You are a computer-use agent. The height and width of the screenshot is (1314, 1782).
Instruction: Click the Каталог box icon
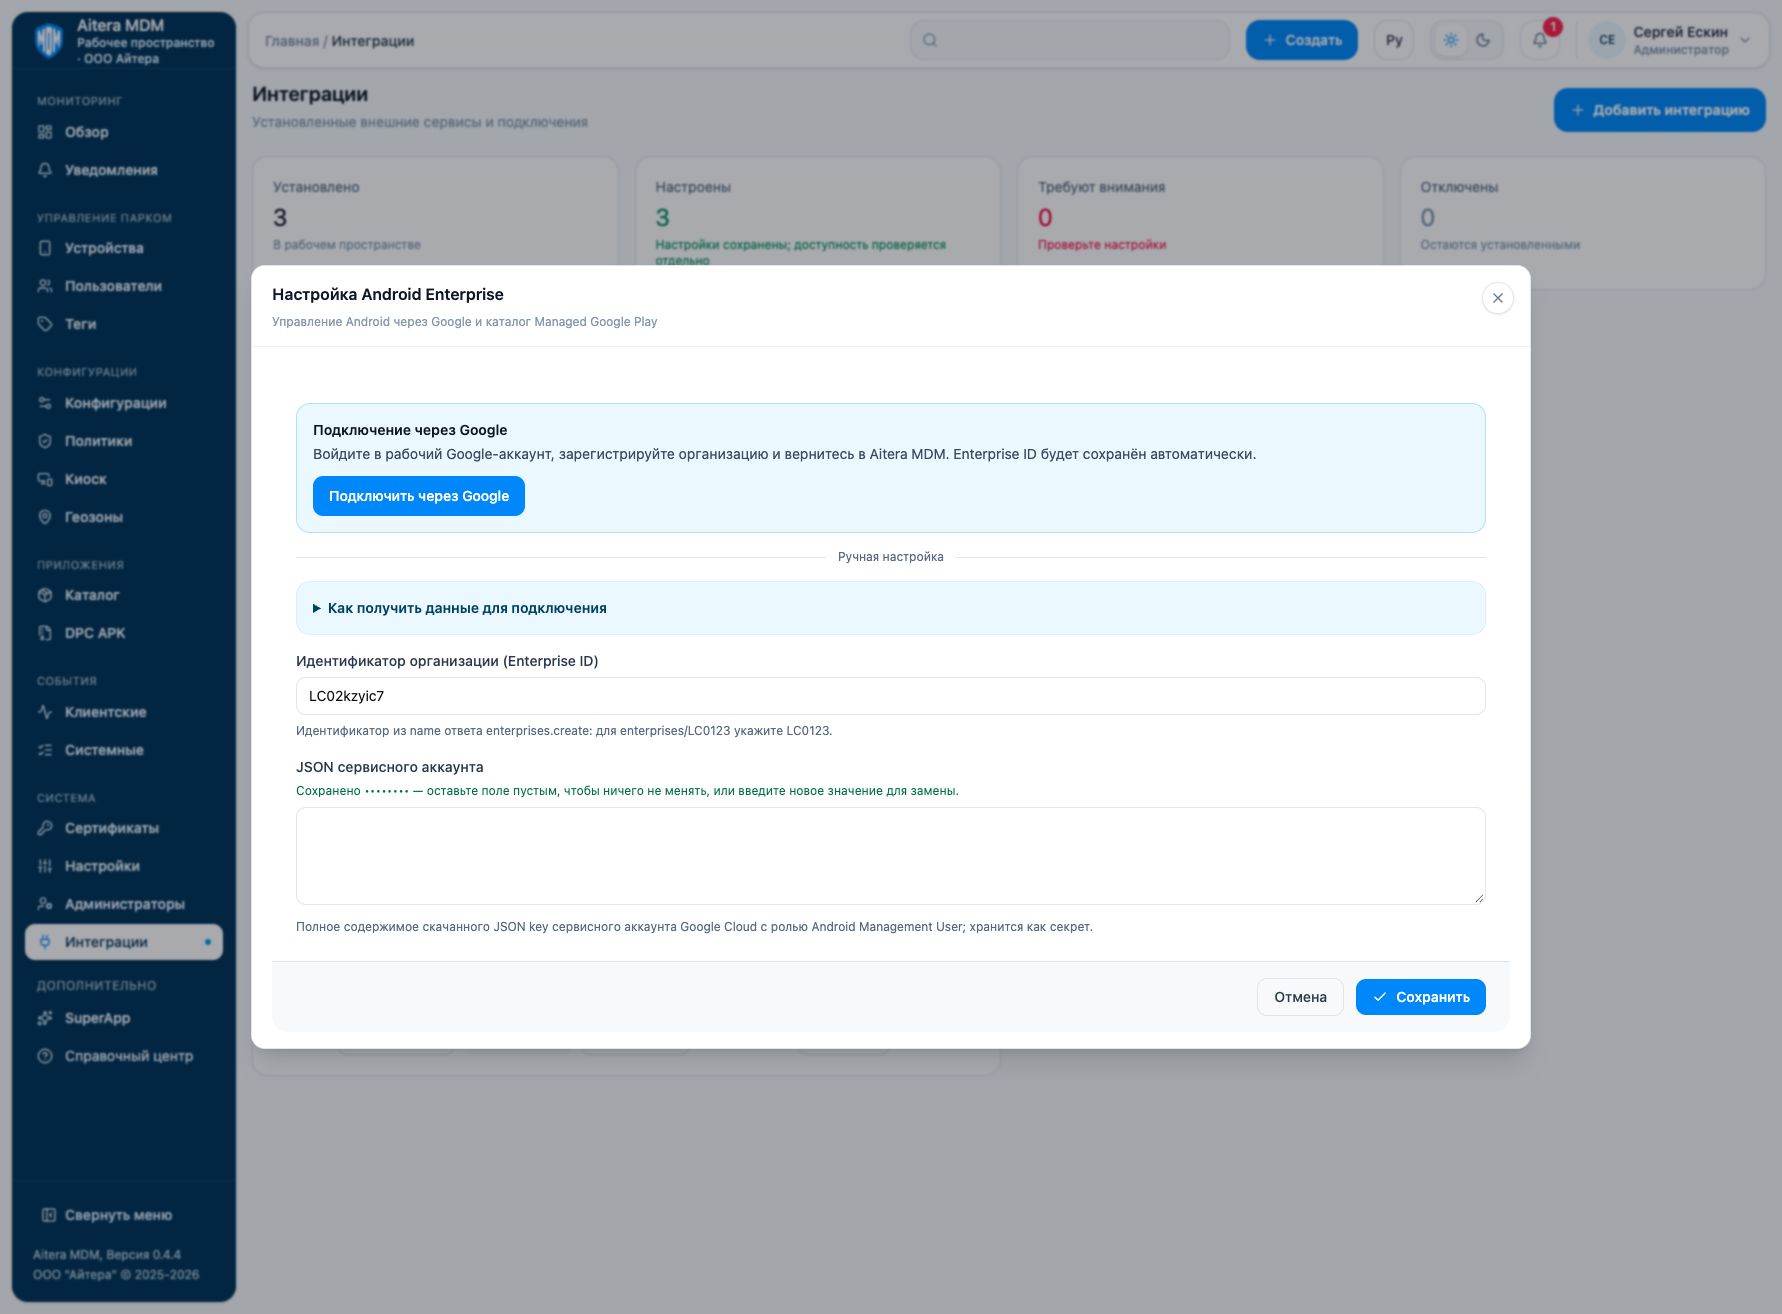point(45,595)
